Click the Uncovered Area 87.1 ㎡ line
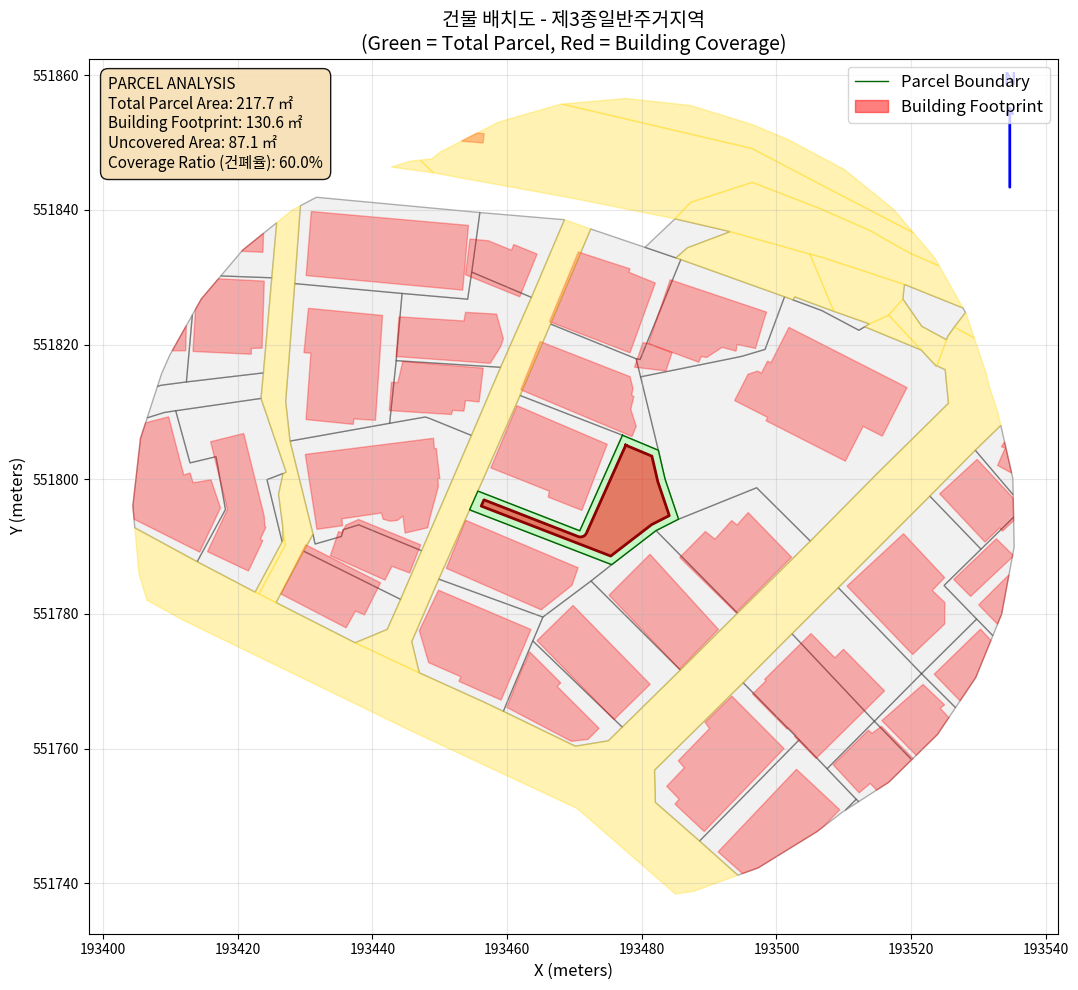 tap(192, 142)
